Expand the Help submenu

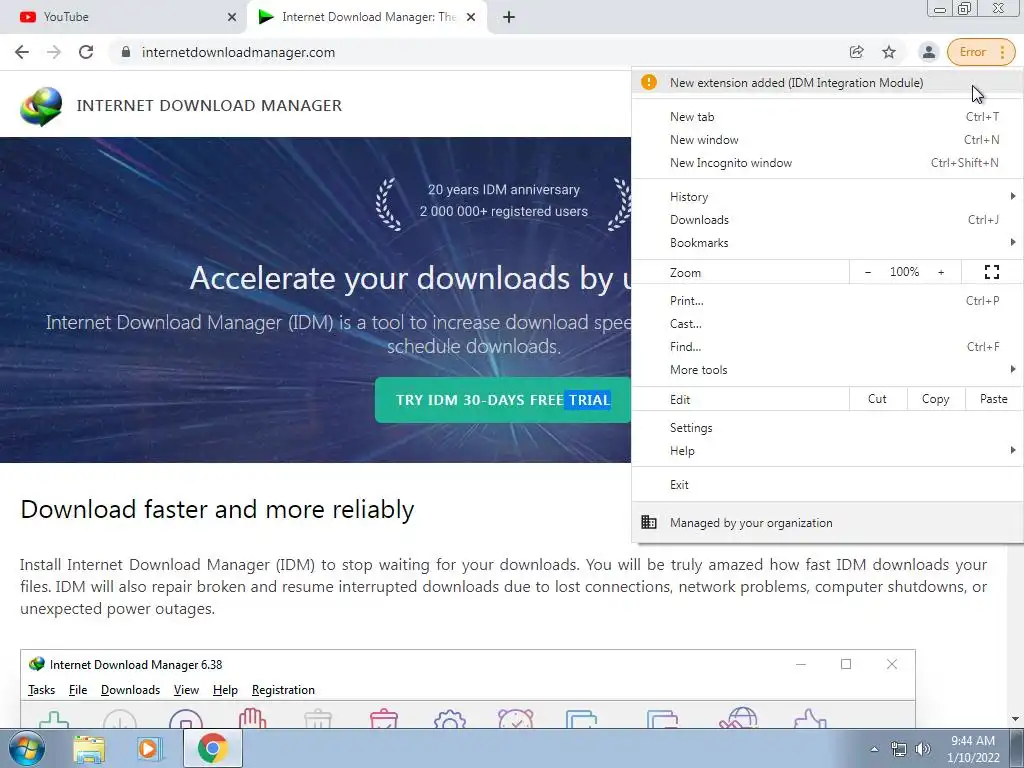pos(827,451)
